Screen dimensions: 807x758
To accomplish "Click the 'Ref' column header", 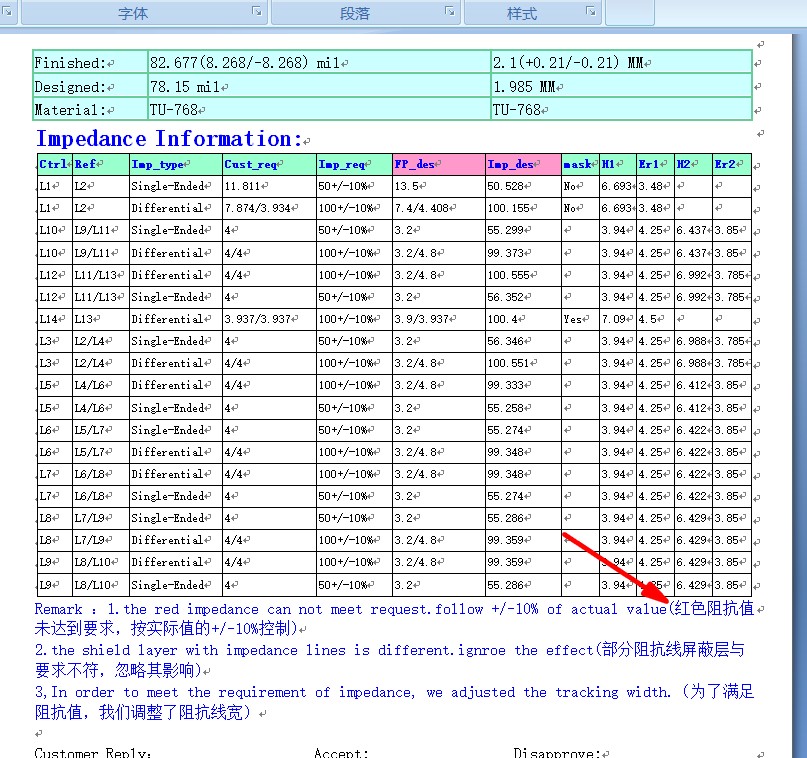I will pyautogui.click(x=101, y=164).
